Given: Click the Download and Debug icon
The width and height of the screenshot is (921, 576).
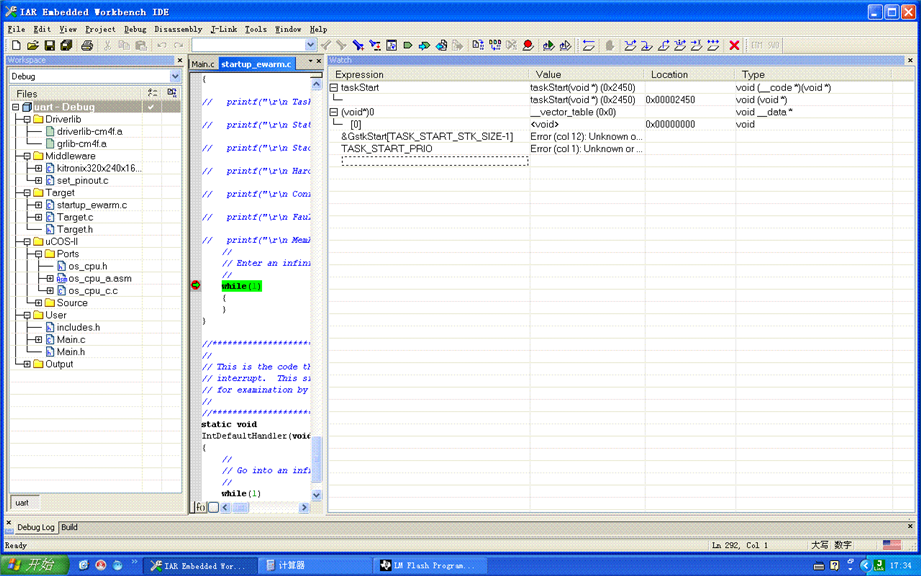Looking at the screenshot, I should click(549, 45).
